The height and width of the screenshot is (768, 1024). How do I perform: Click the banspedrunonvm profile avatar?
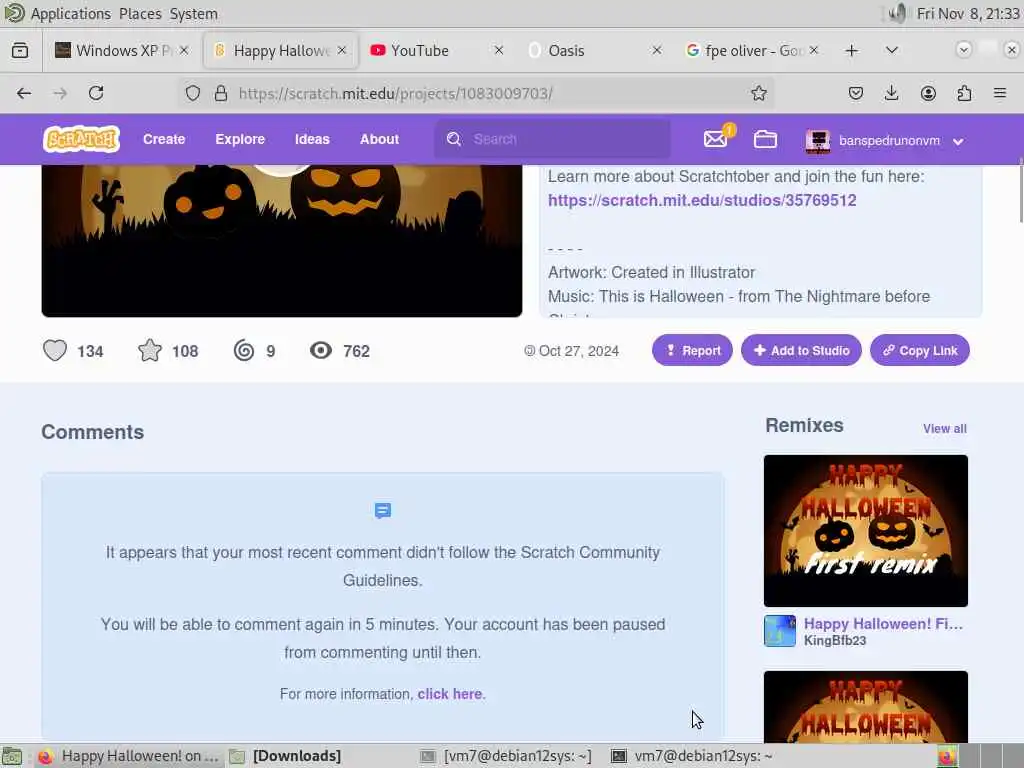pos(818,140)
